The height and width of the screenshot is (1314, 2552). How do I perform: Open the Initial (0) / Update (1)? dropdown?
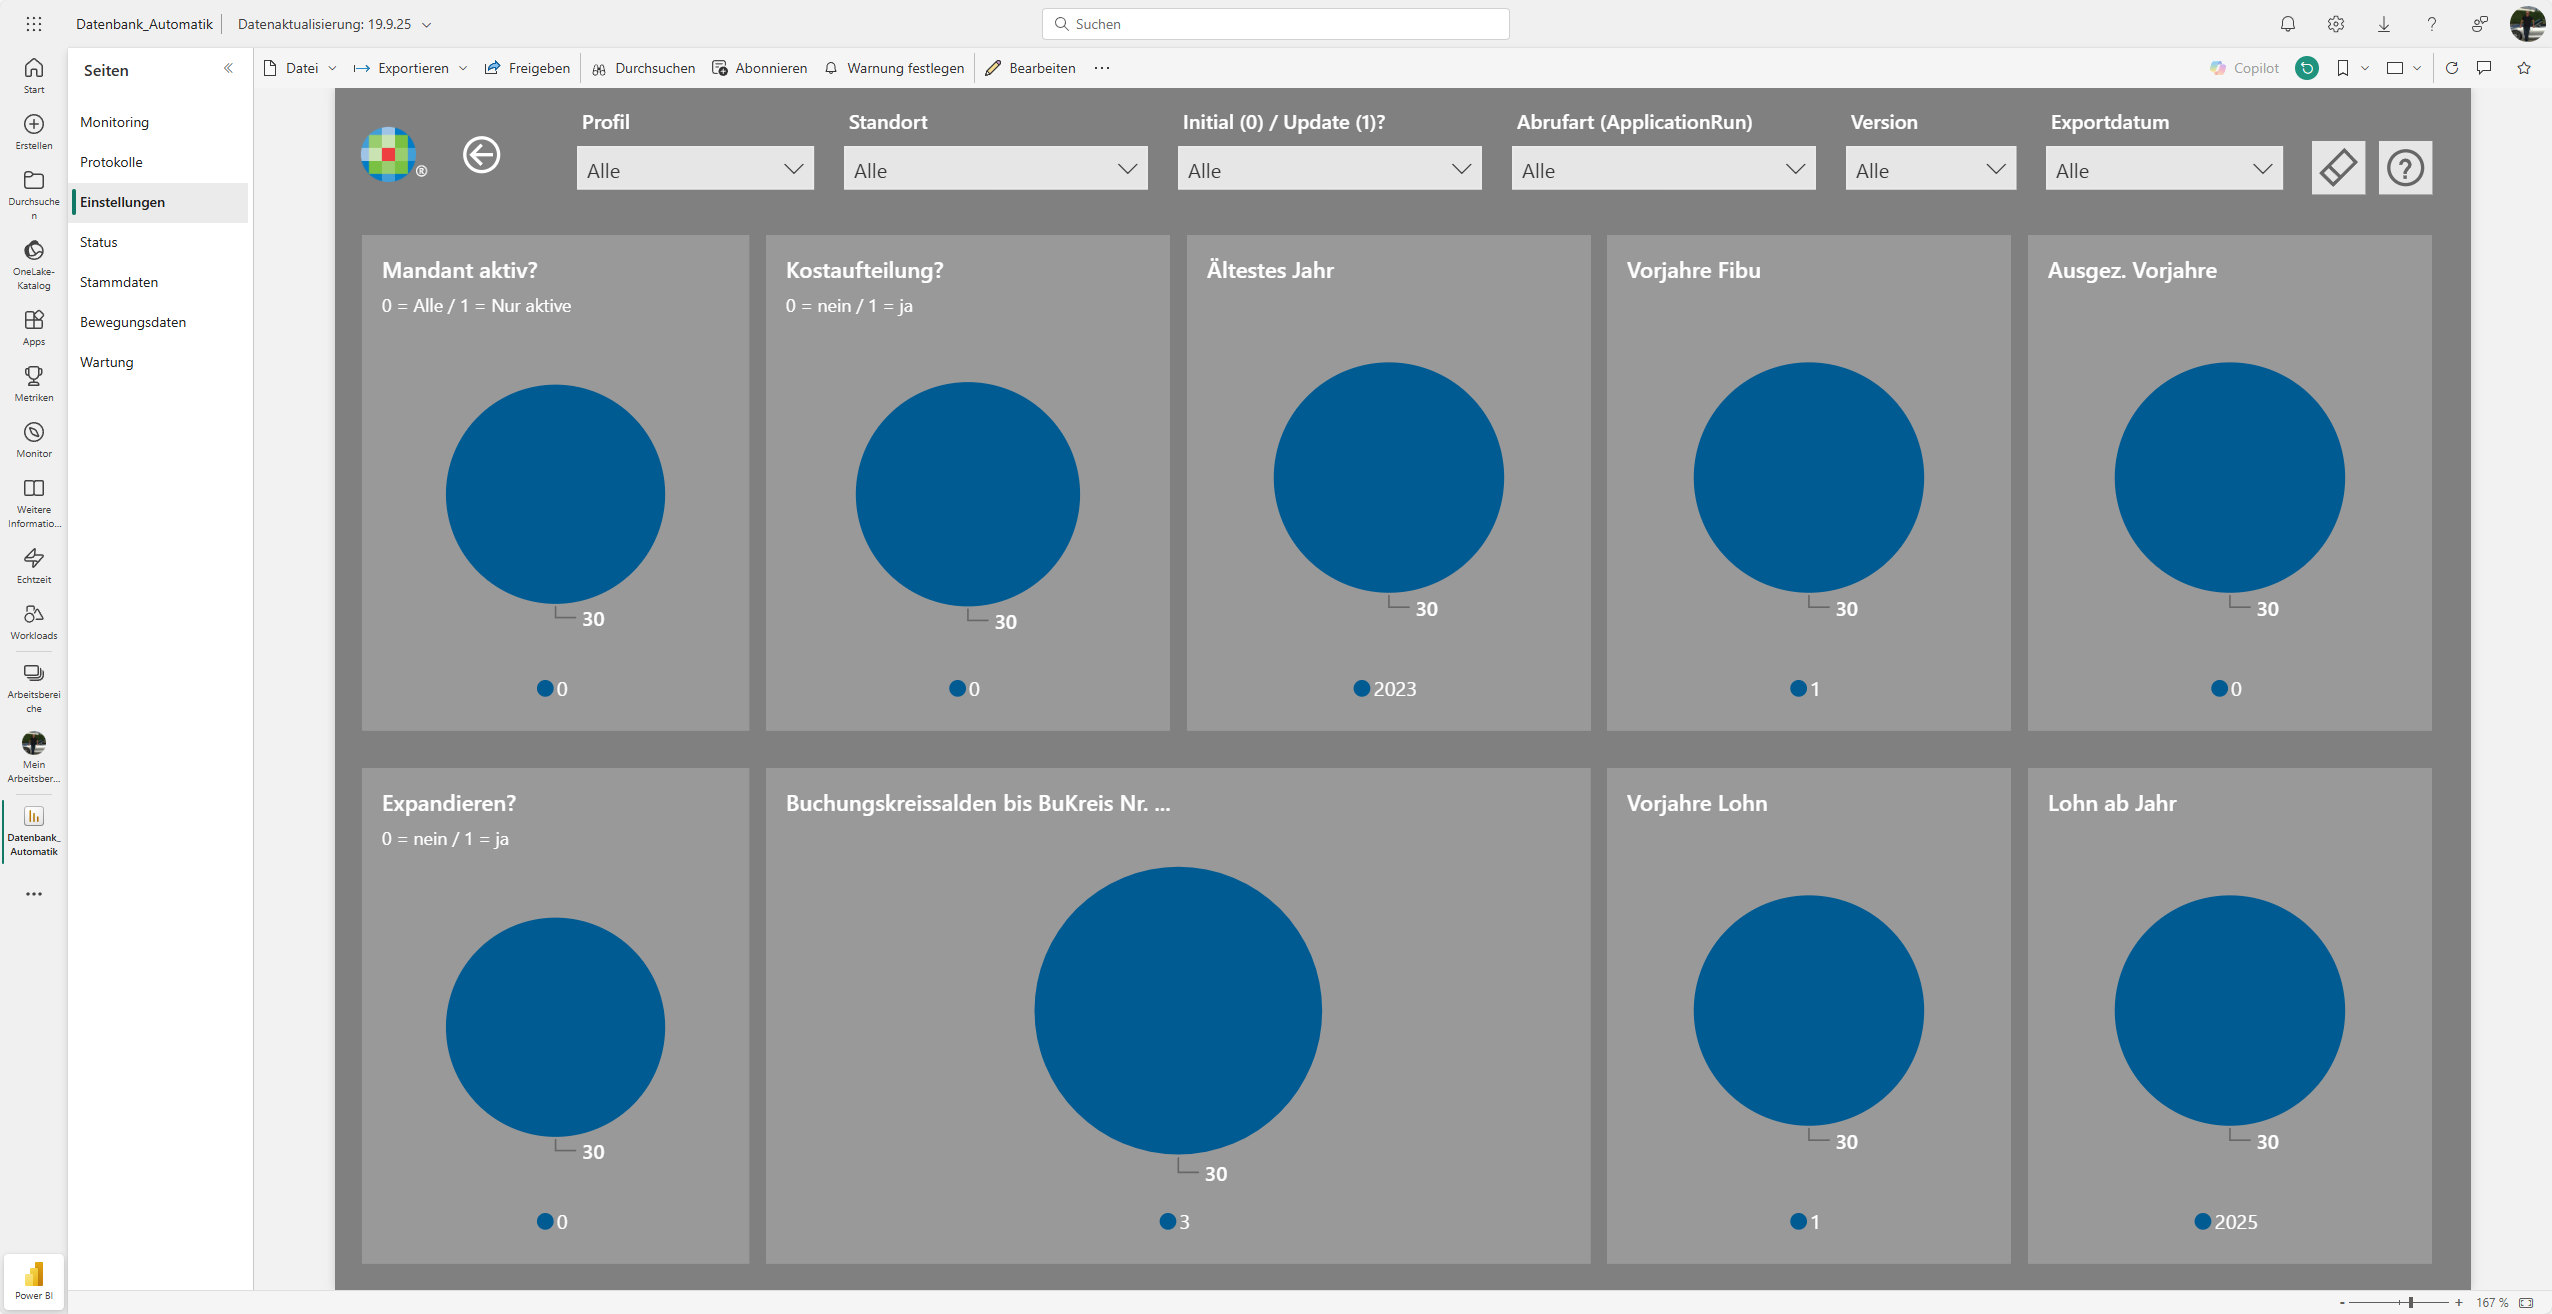coord(1329,169)
